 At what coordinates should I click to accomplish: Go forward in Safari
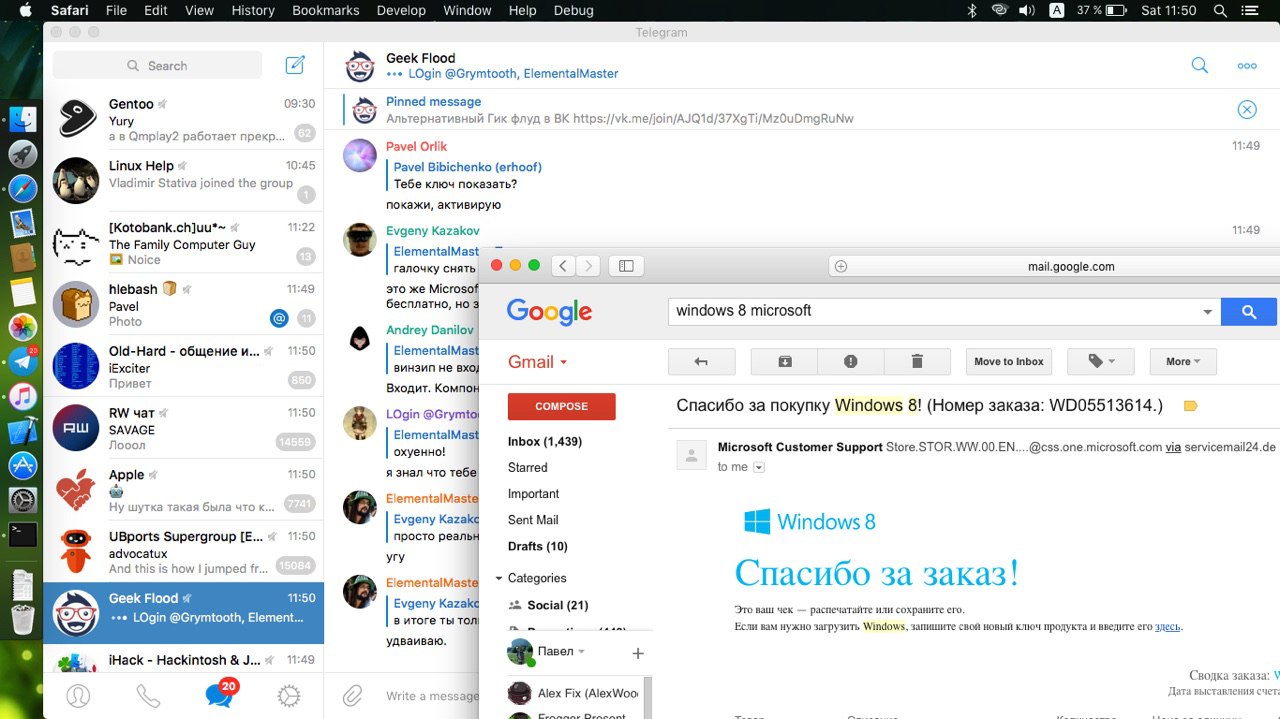[x=588, y=266]
